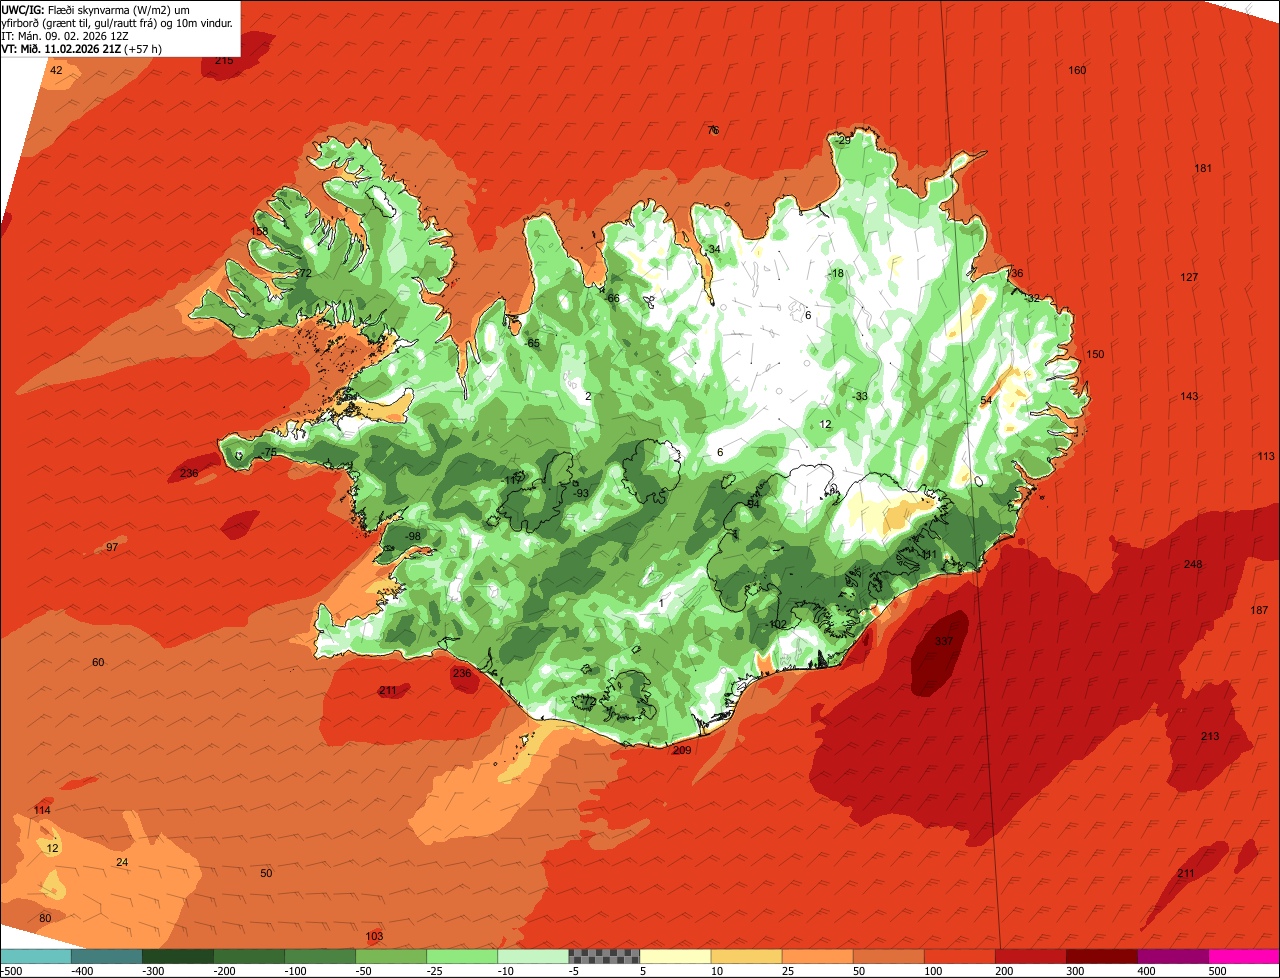Pick the yellow-orange swatch for 10 to 25

745,956
